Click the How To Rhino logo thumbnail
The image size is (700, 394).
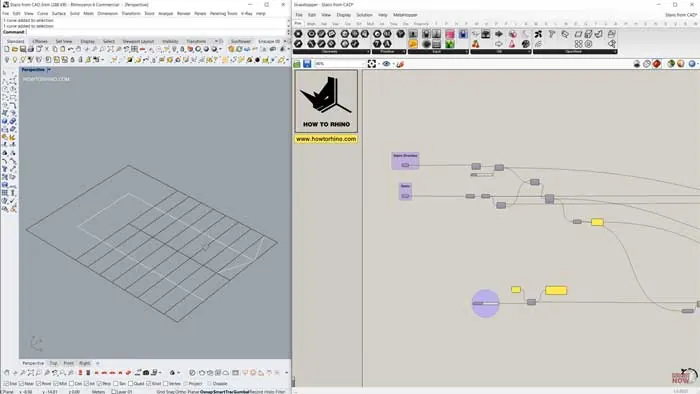(x=326, y=101)
